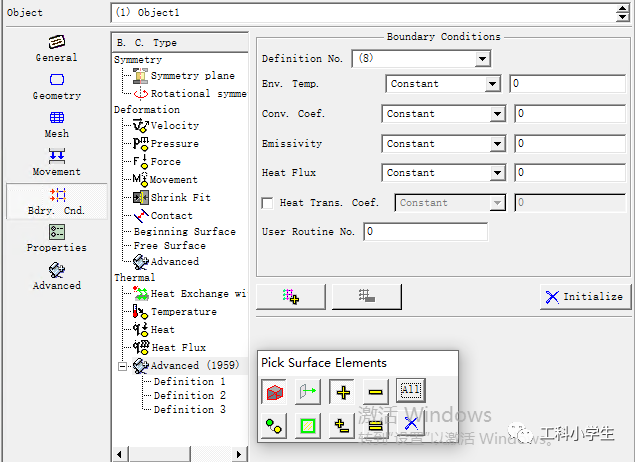Open Conv. Coef. type dropdown
635x462 pixels.
(497, 114)
